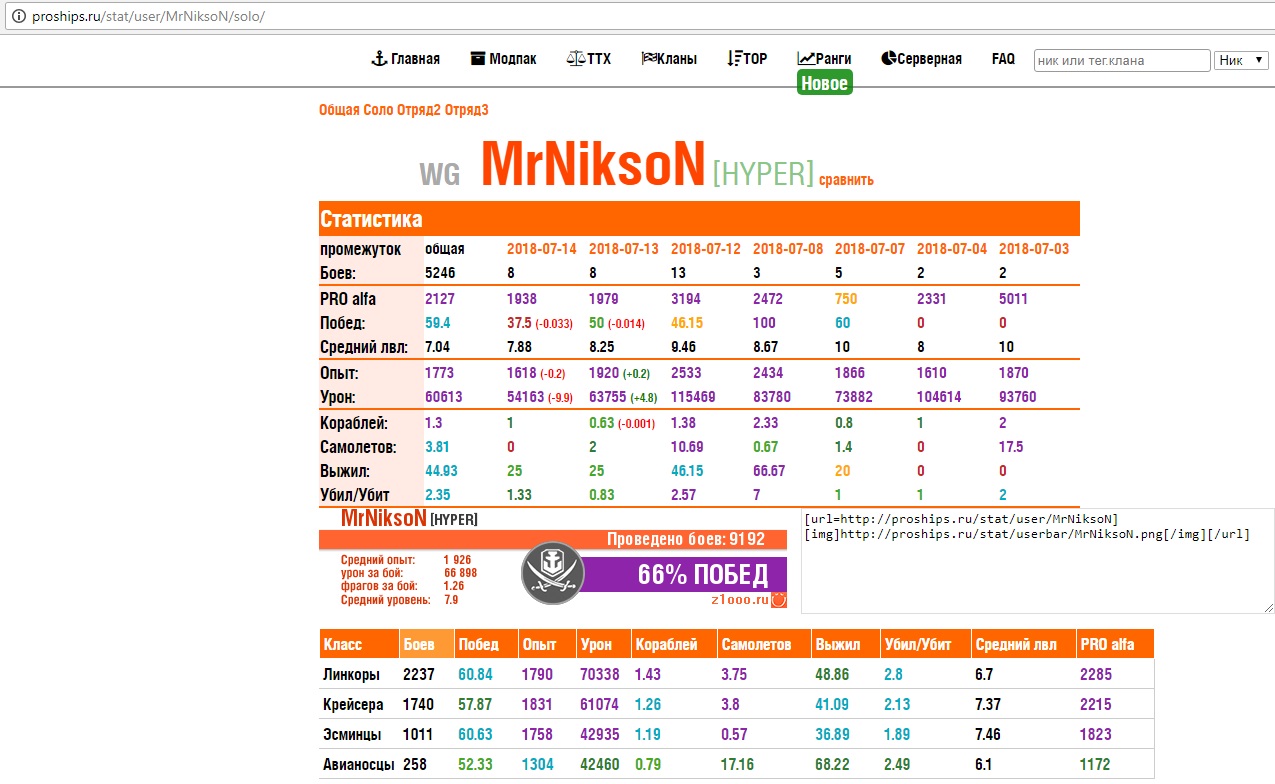Open the TOP menu item
The image size is (1275, 784).
[x=755, y=59]
